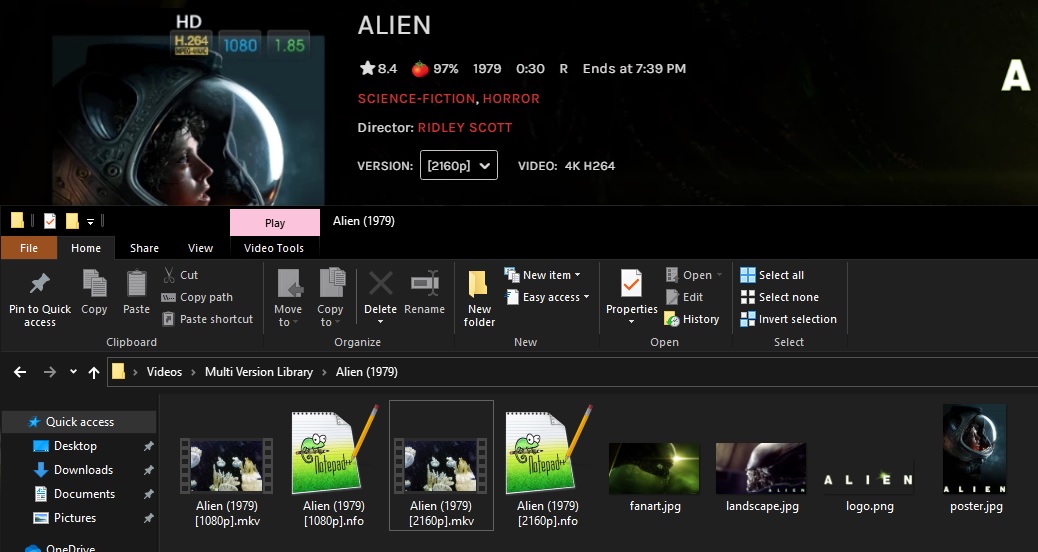Viewport: 1038px width, 552px height.
Task: Click the Copy icon in Clipboard group
Action: 94,283
